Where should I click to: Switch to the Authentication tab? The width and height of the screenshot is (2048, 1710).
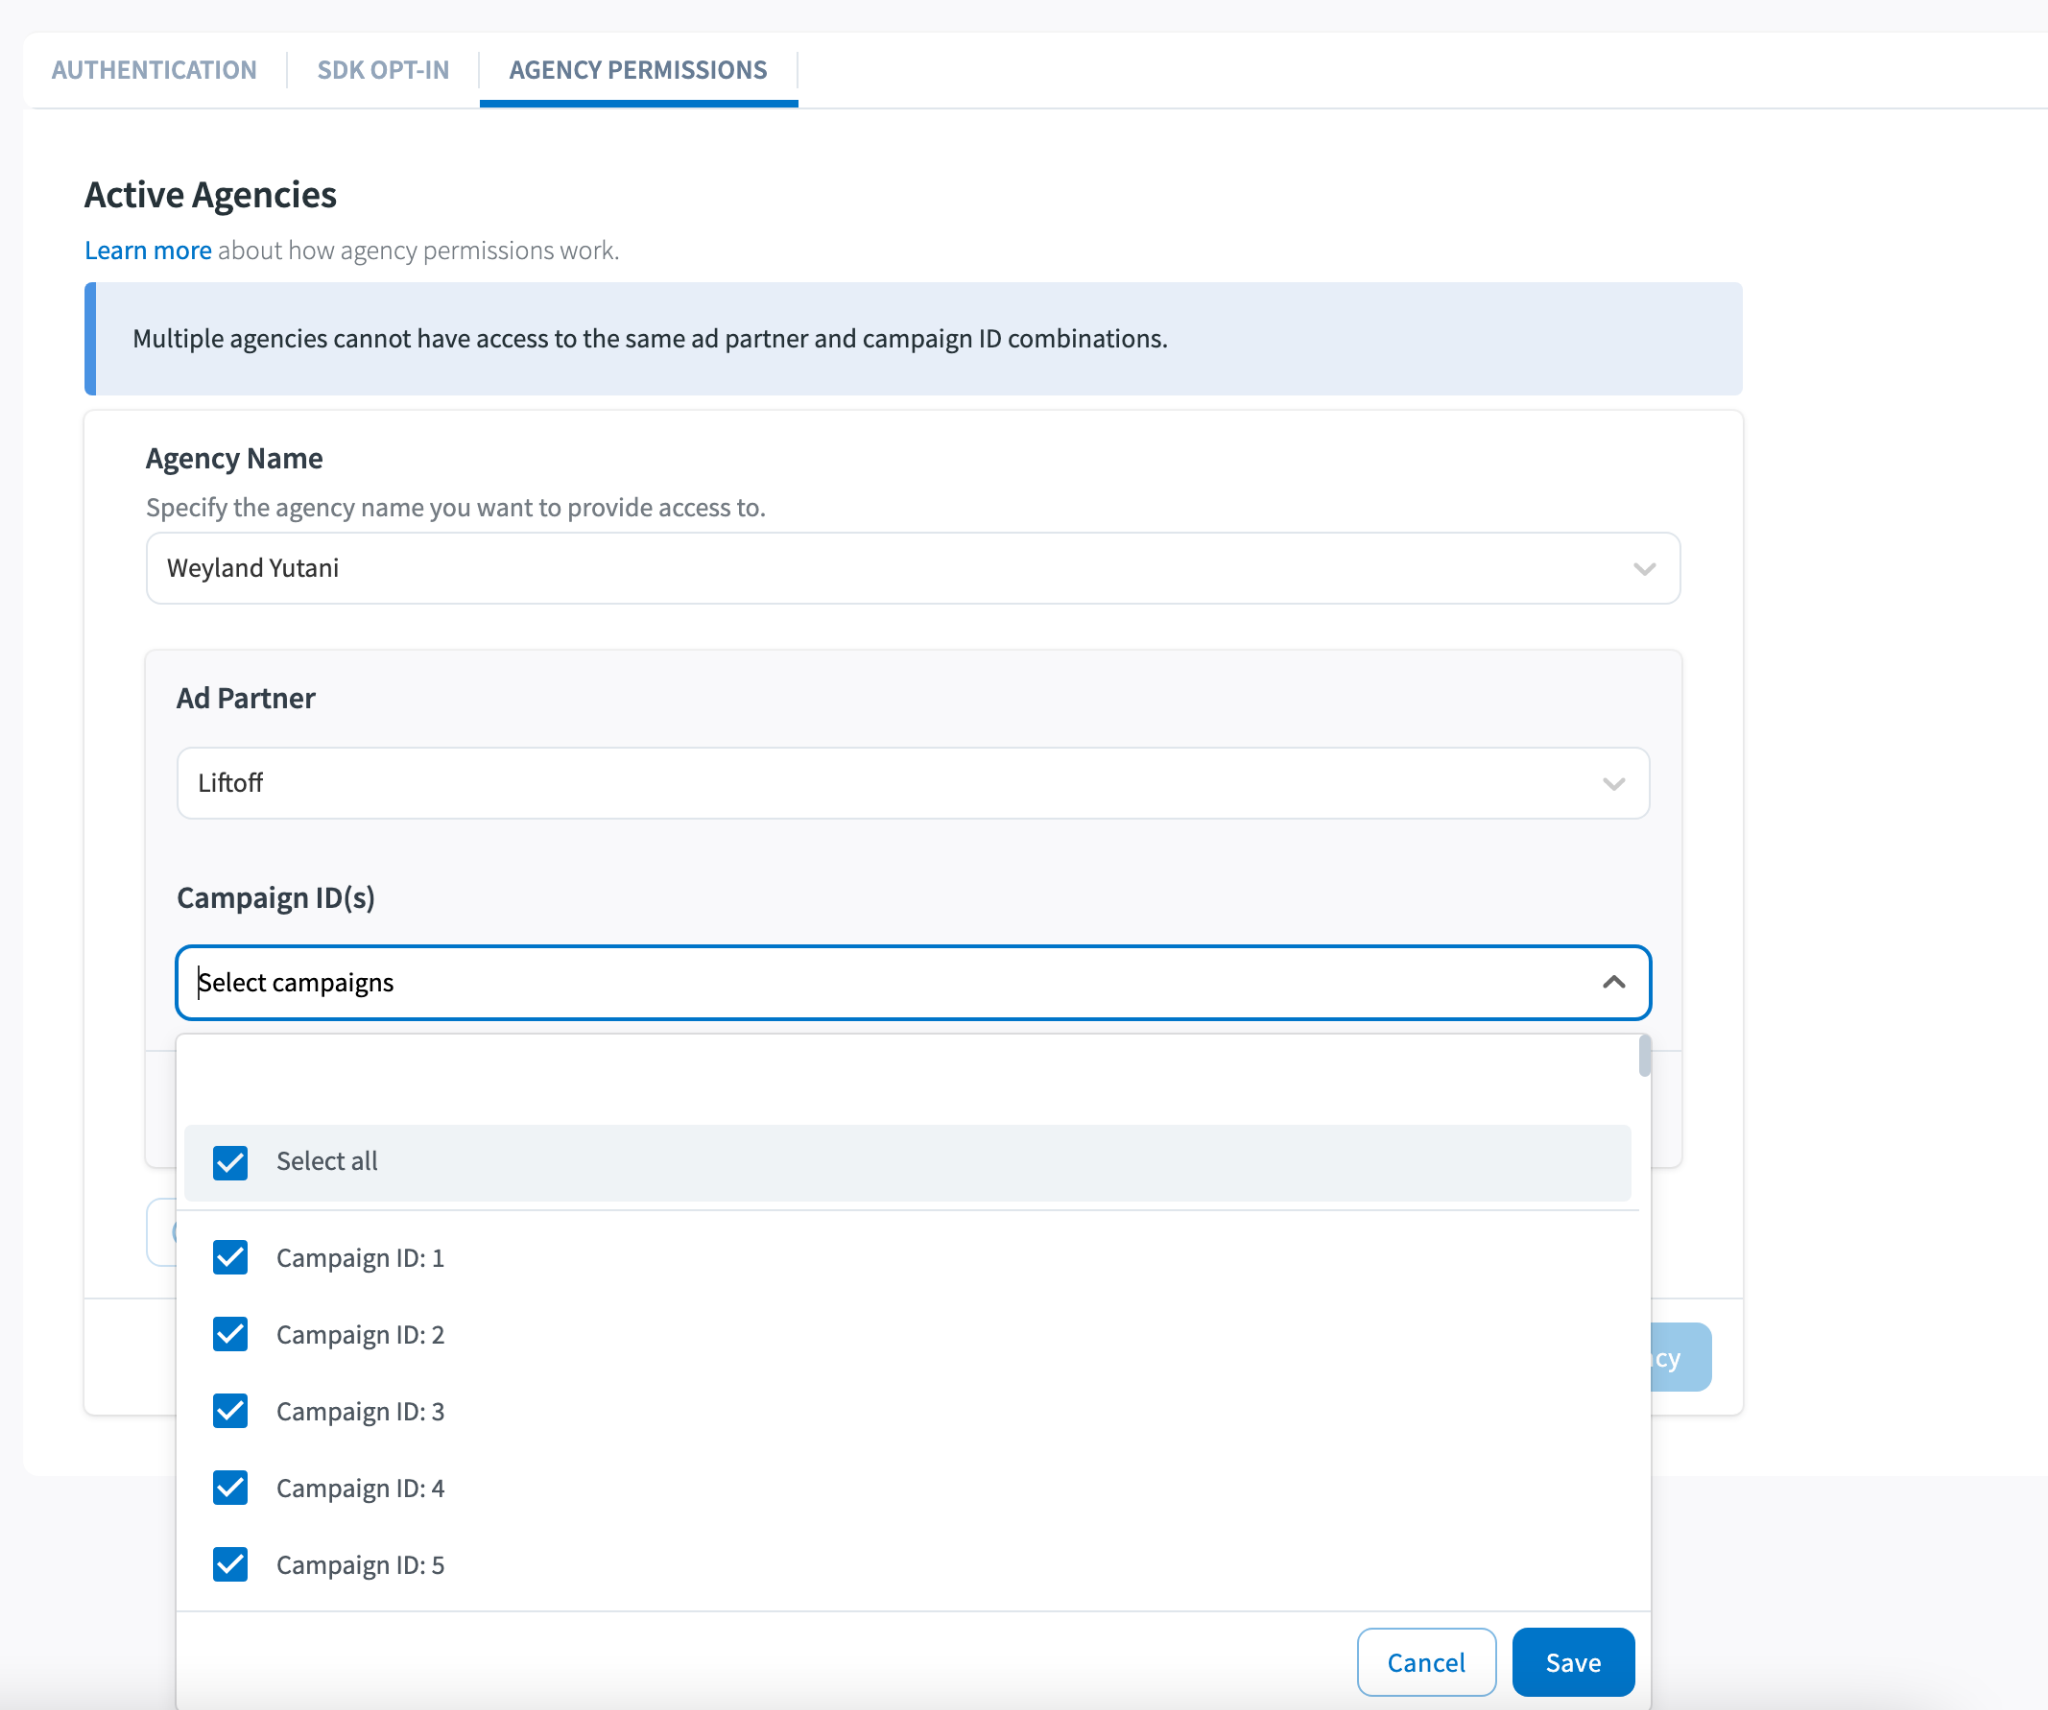click(x=154, y=70)
